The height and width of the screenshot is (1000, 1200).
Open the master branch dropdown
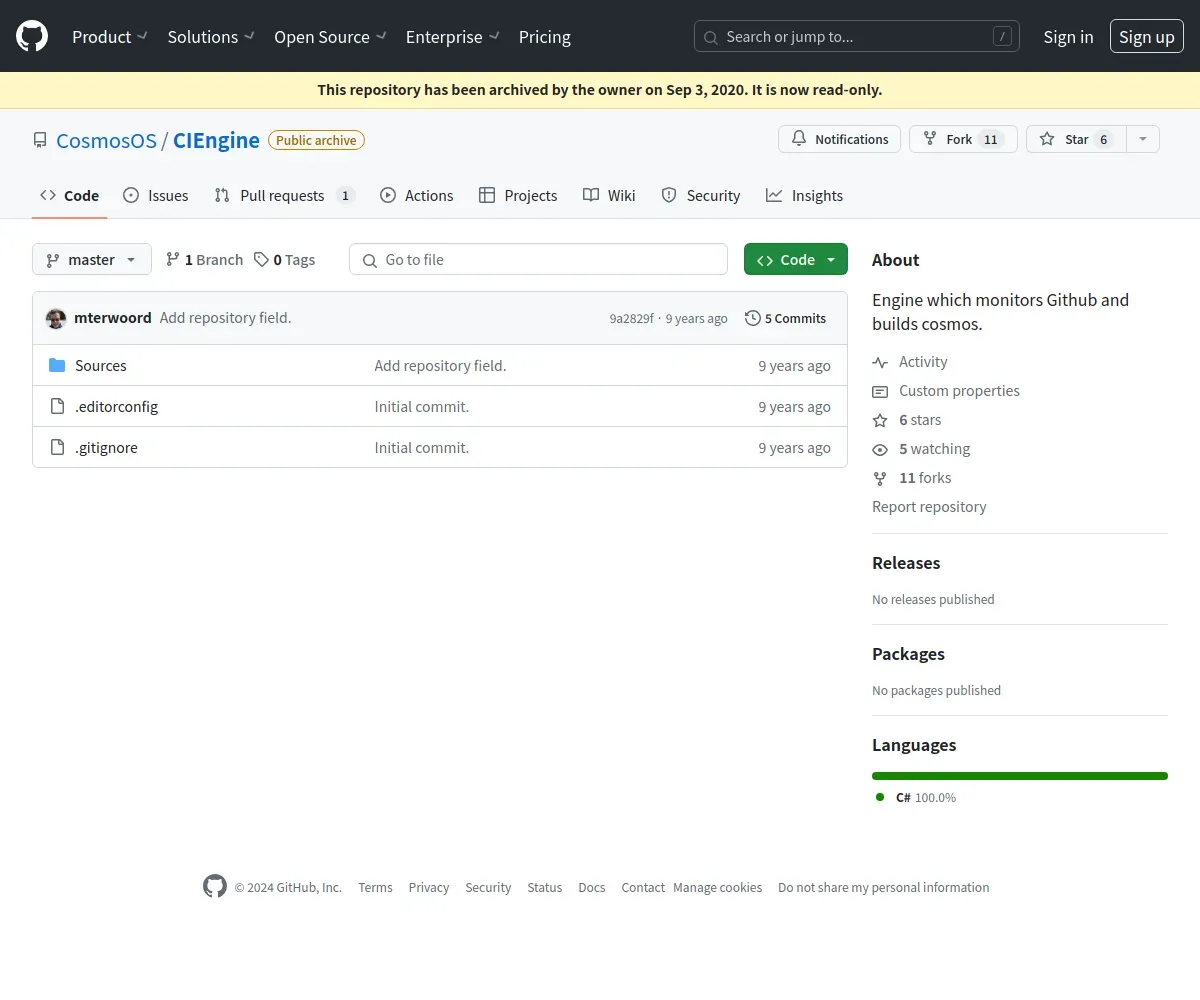92,259
